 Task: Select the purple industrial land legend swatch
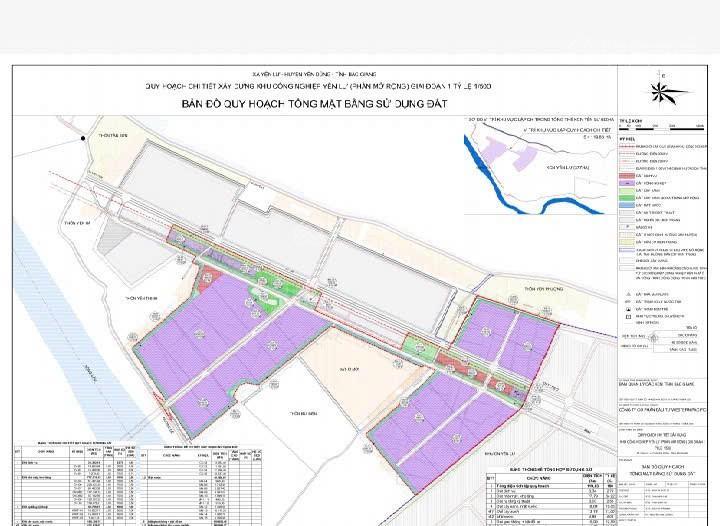(627, 184)
